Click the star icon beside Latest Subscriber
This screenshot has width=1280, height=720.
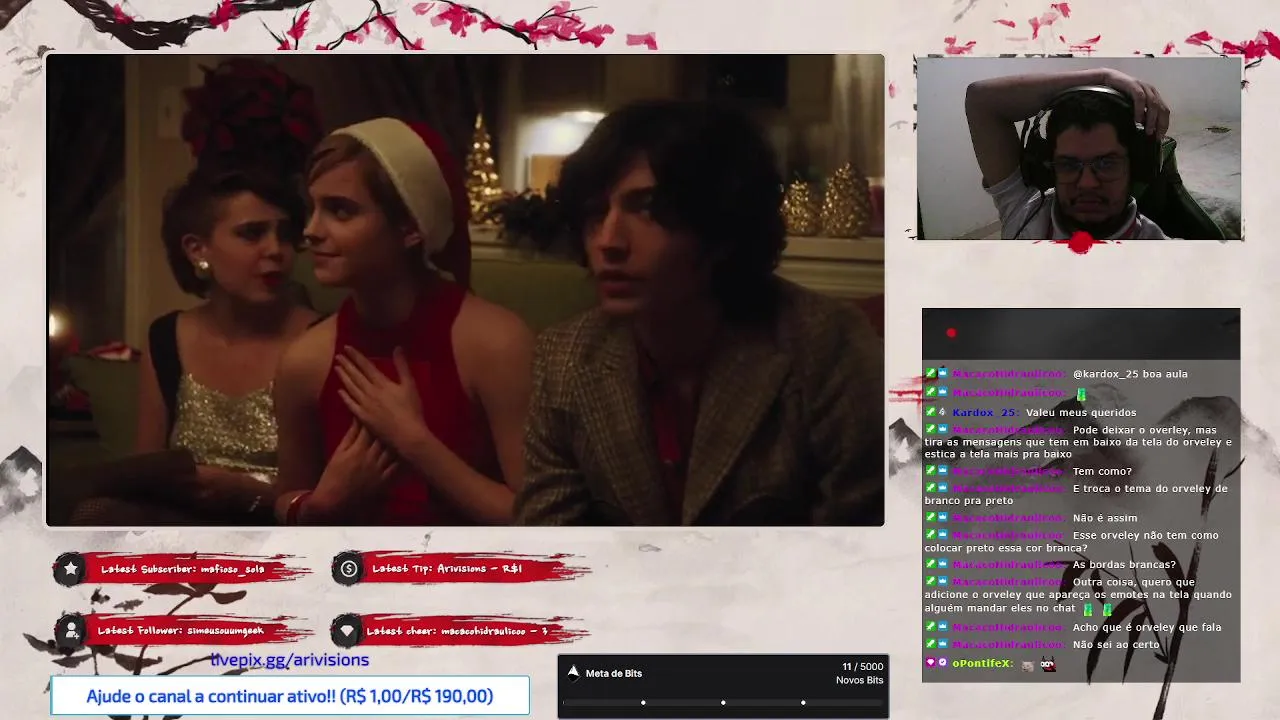pyautogui.click(x=71, y=569)
